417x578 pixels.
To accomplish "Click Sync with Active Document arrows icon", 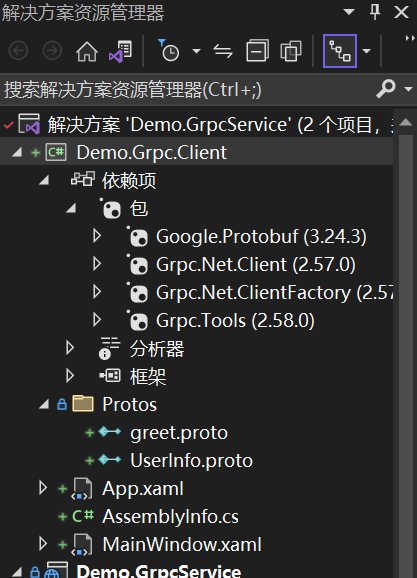I will [223, 51].
